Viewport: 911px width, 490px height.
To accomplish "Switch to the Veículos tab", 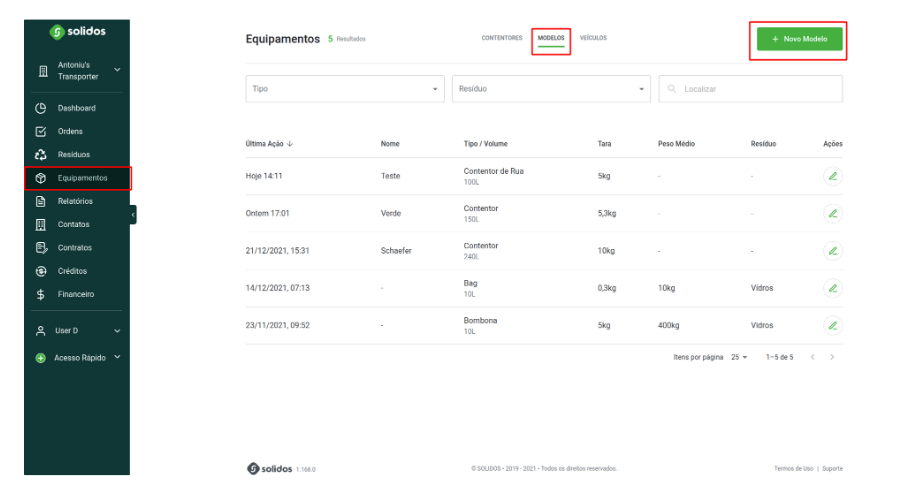I will tap(593, 38).
